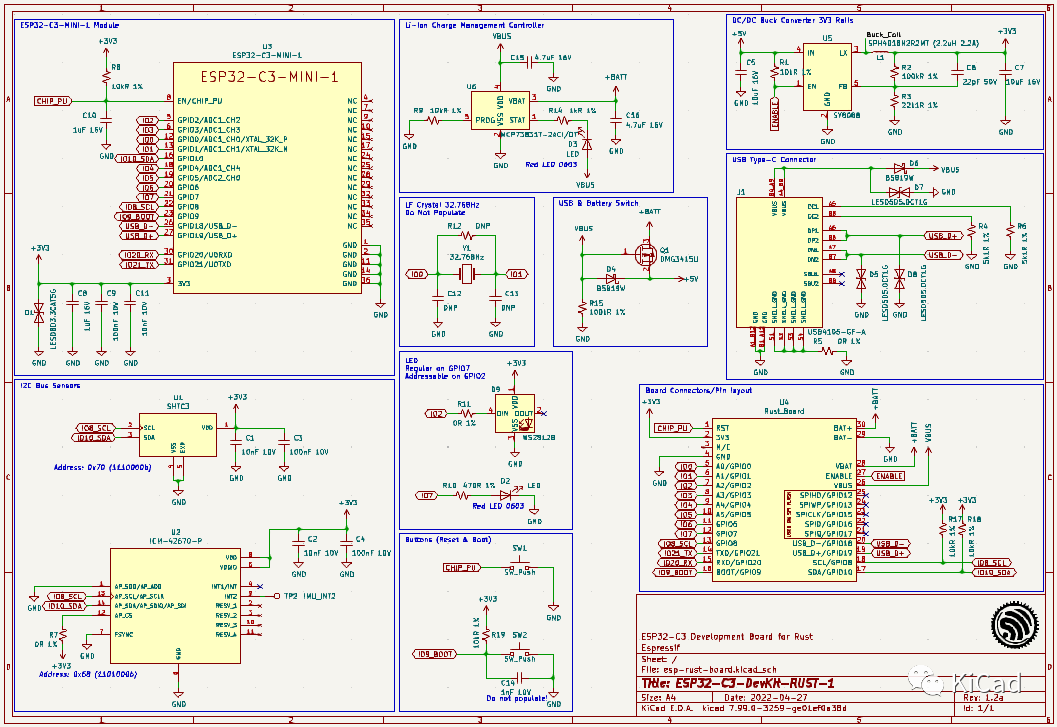Click the 'Rev: 1.2a' field
This screenshot has width=1057, height=727.
pyautogui.click(x=984, y=698)
